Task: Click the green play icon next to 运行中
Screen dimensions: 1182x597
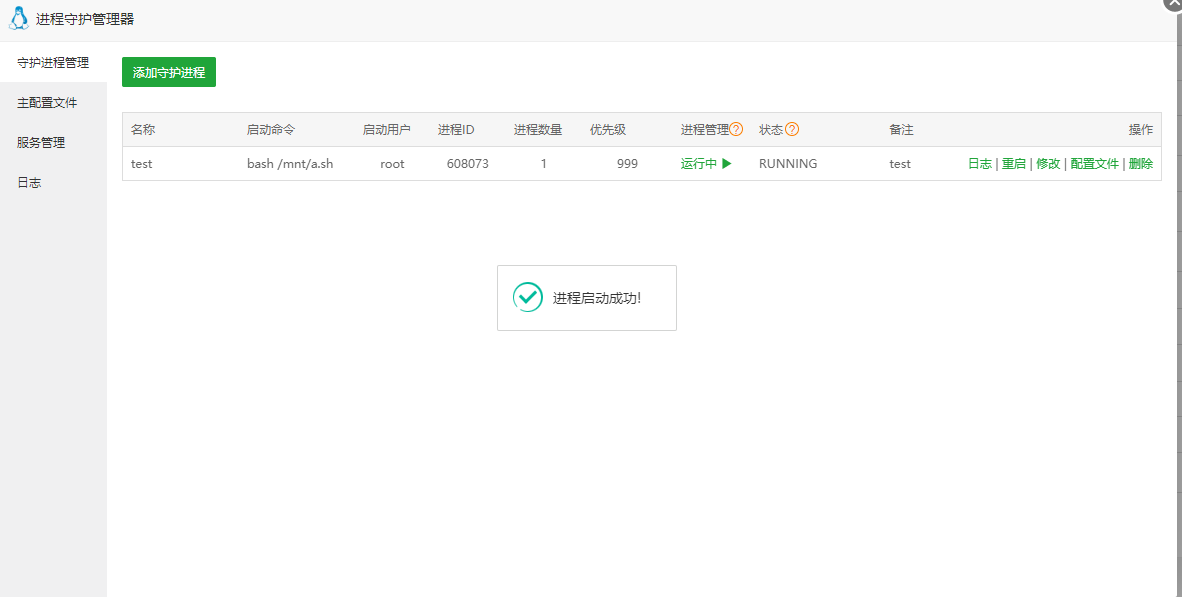Action: coord(725,163)
